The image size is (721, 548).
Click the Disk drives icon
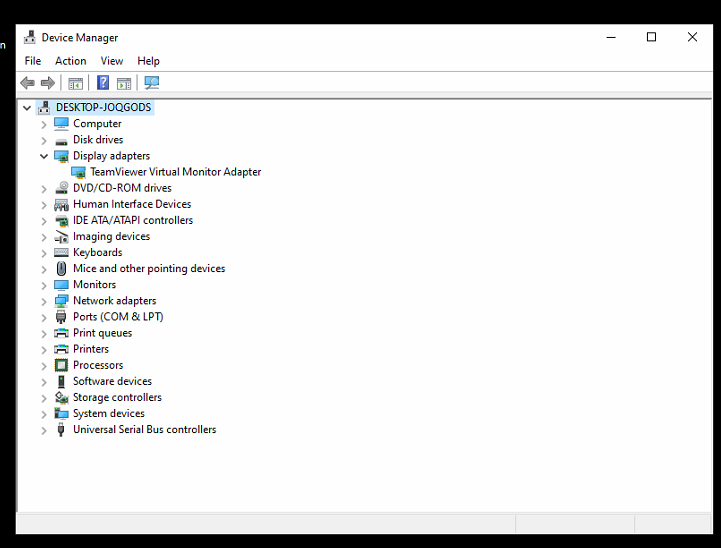tap(61, 141)
